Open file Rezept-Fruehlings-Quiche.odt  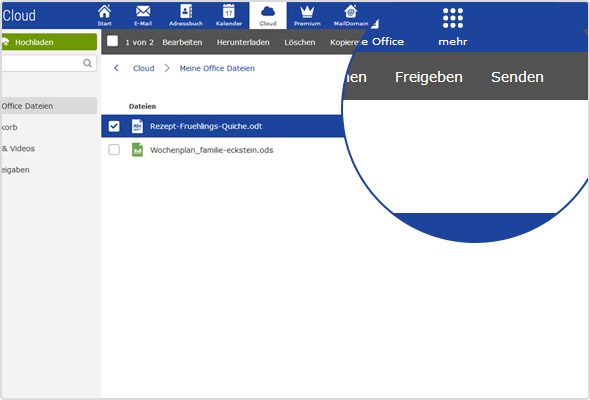click(206, 126)
